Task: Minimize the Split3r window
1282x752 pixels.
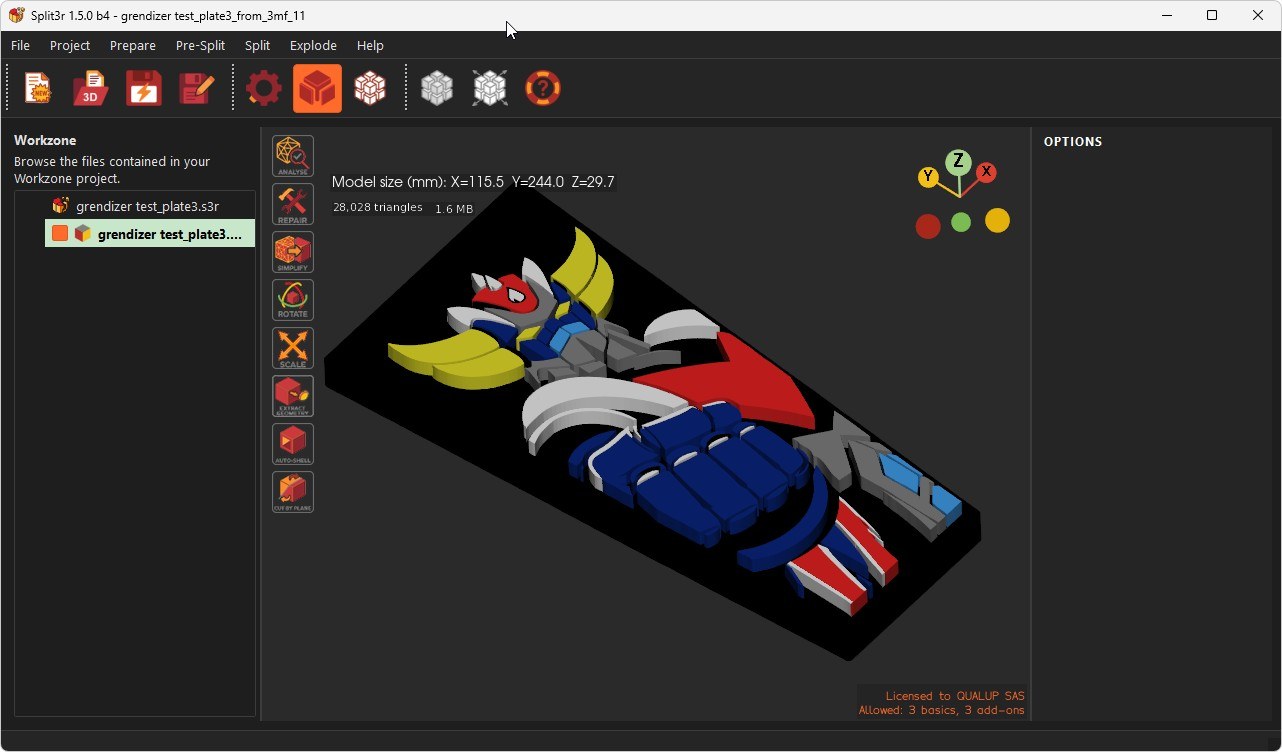Action: pyautogui.click(x=1166, y=15)
